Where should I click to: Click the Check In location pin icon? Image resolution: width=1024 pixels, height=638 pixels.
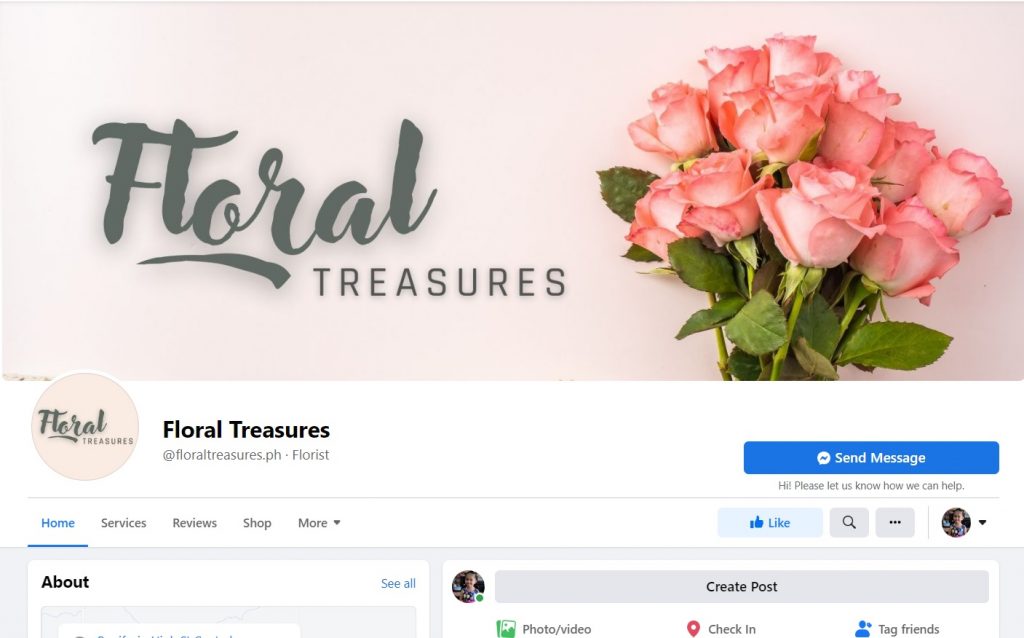click(x=694, y=629)
